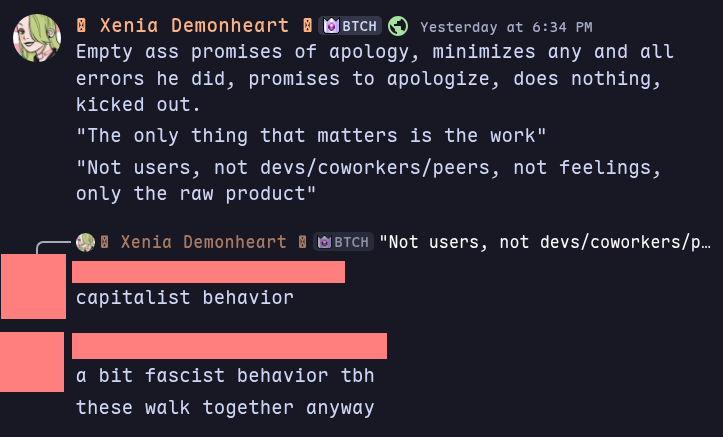This screenshot has height=437, width=723.
Task: Open the redacted avatar beside "capitalist behavior"
Action: click(33, 287)
